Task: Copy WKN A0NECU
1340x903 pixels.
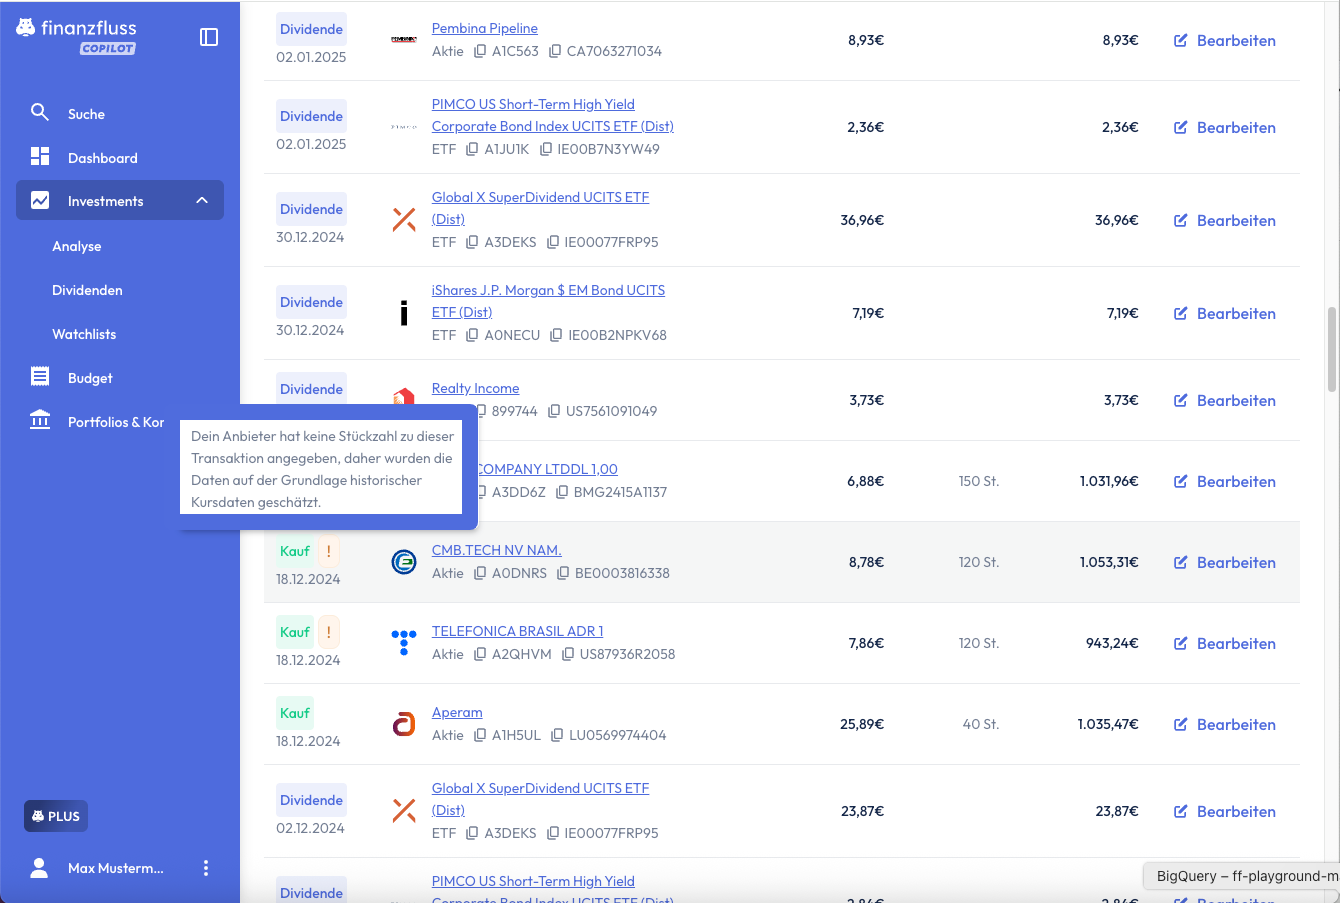Action: coord(473,335)
